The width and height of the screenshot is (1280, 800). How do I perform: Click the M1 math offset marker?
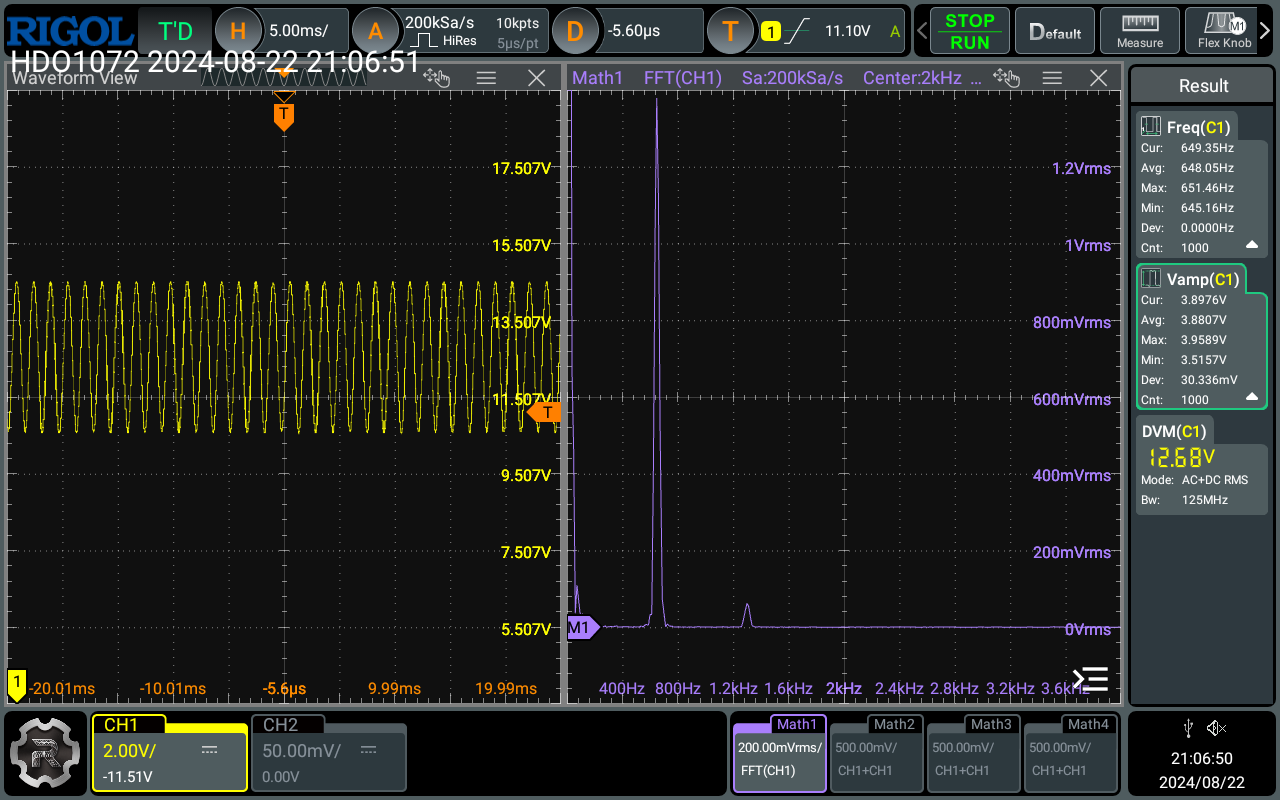tap(582, 627)
